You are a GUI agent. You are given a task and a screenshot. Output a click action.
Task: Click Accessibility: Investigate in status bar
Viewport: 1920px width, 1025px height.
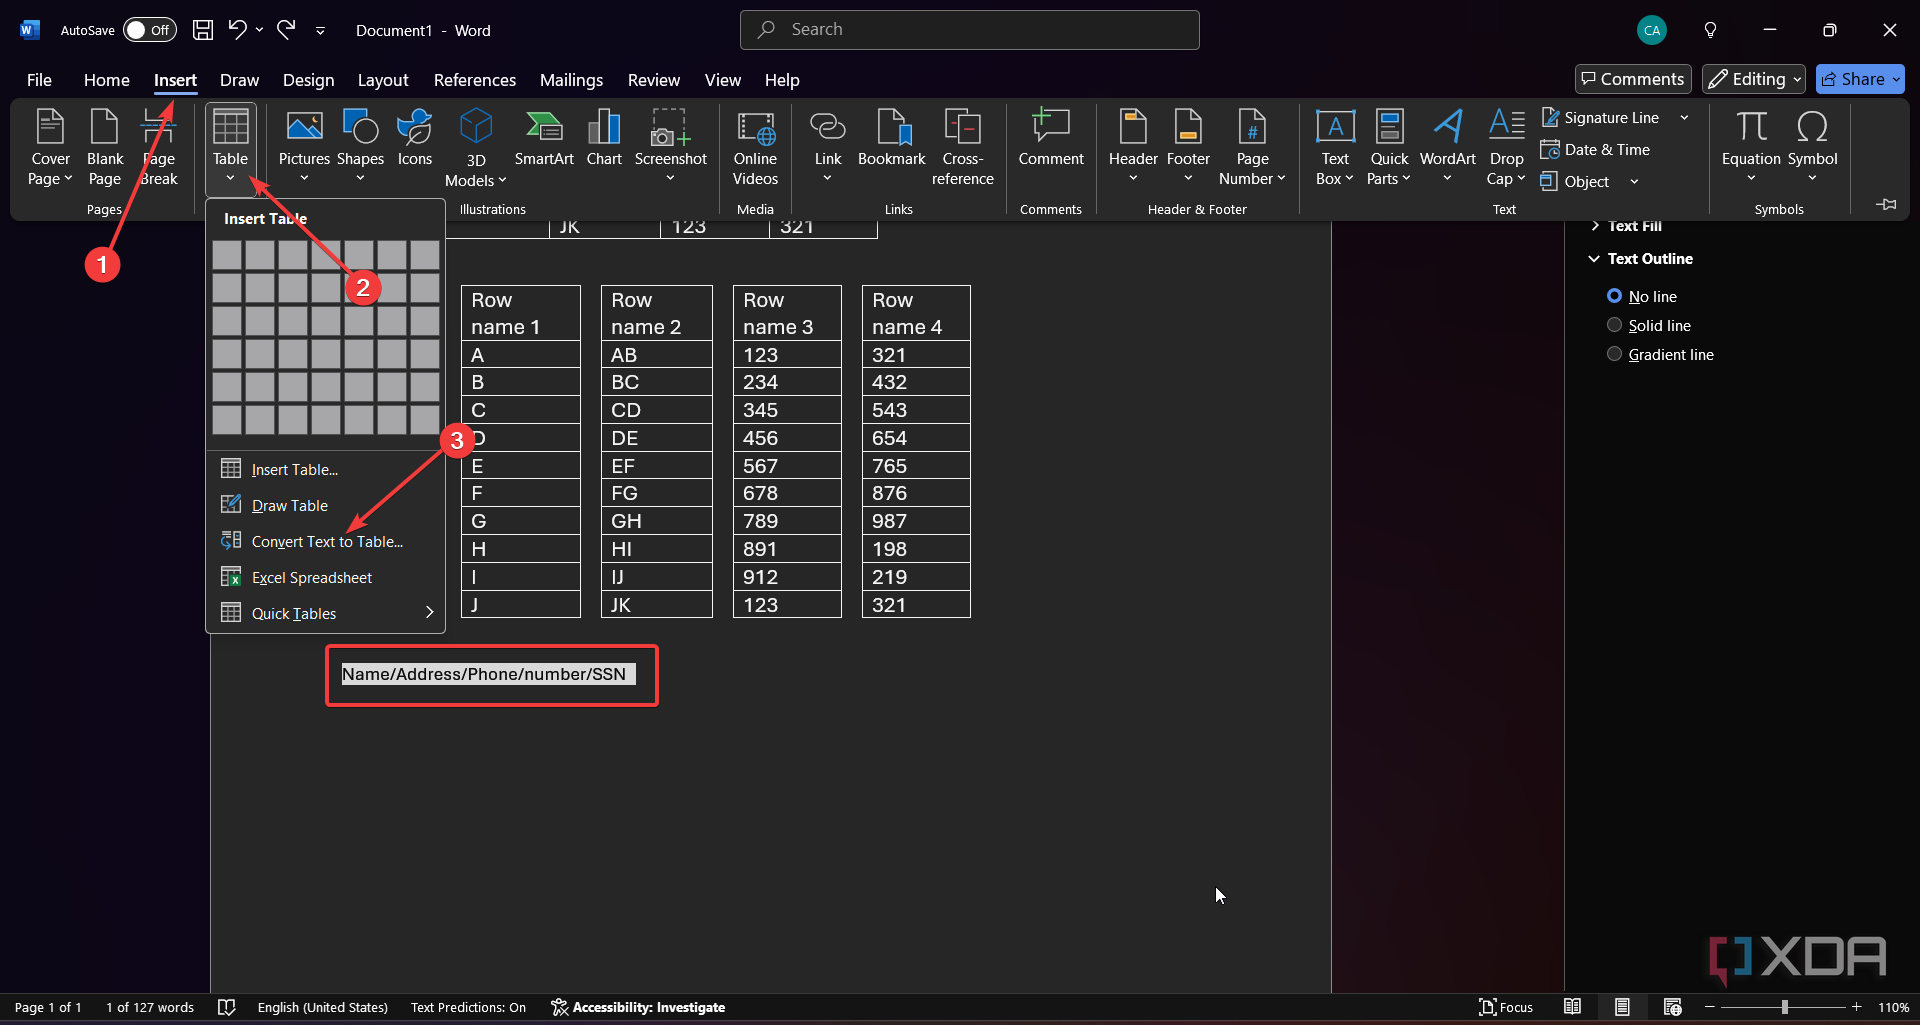click(638, 1007)
